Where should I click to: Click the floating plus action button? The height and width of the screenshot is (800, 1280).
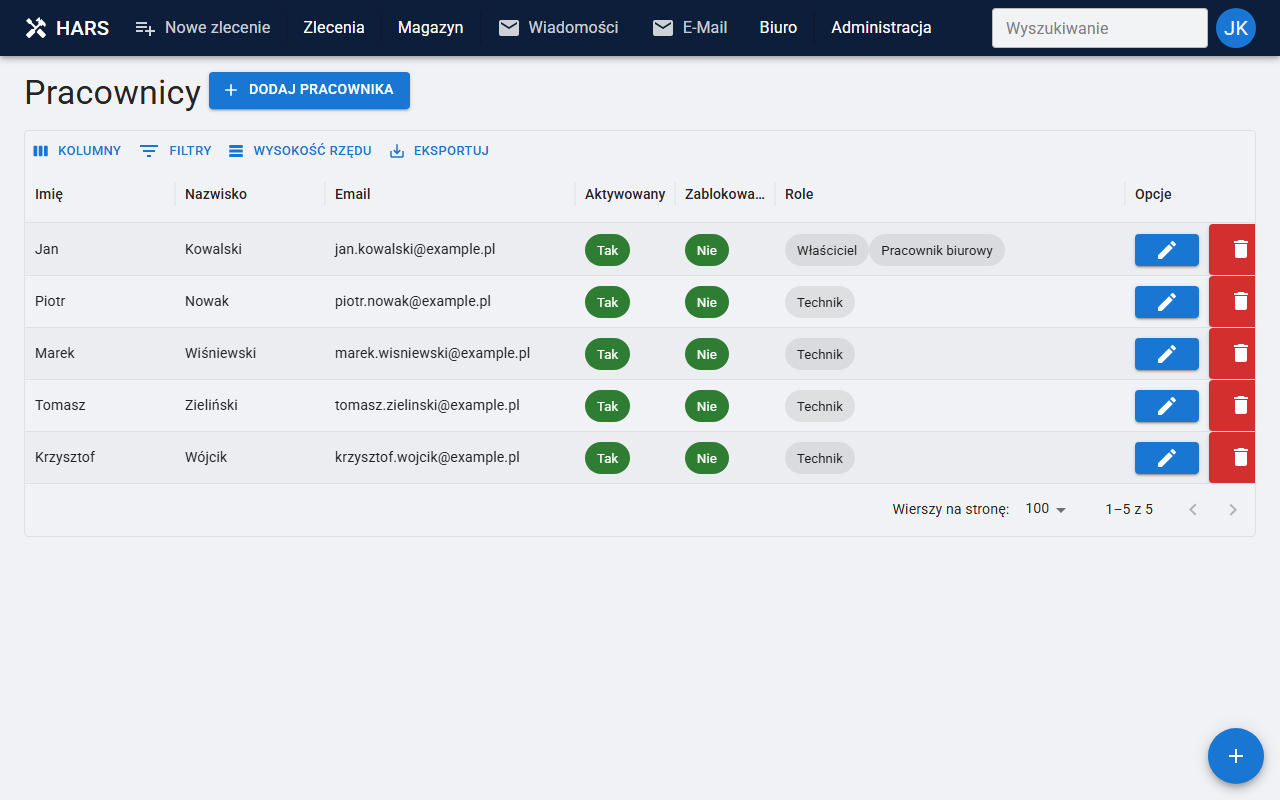coord(1236,756)
